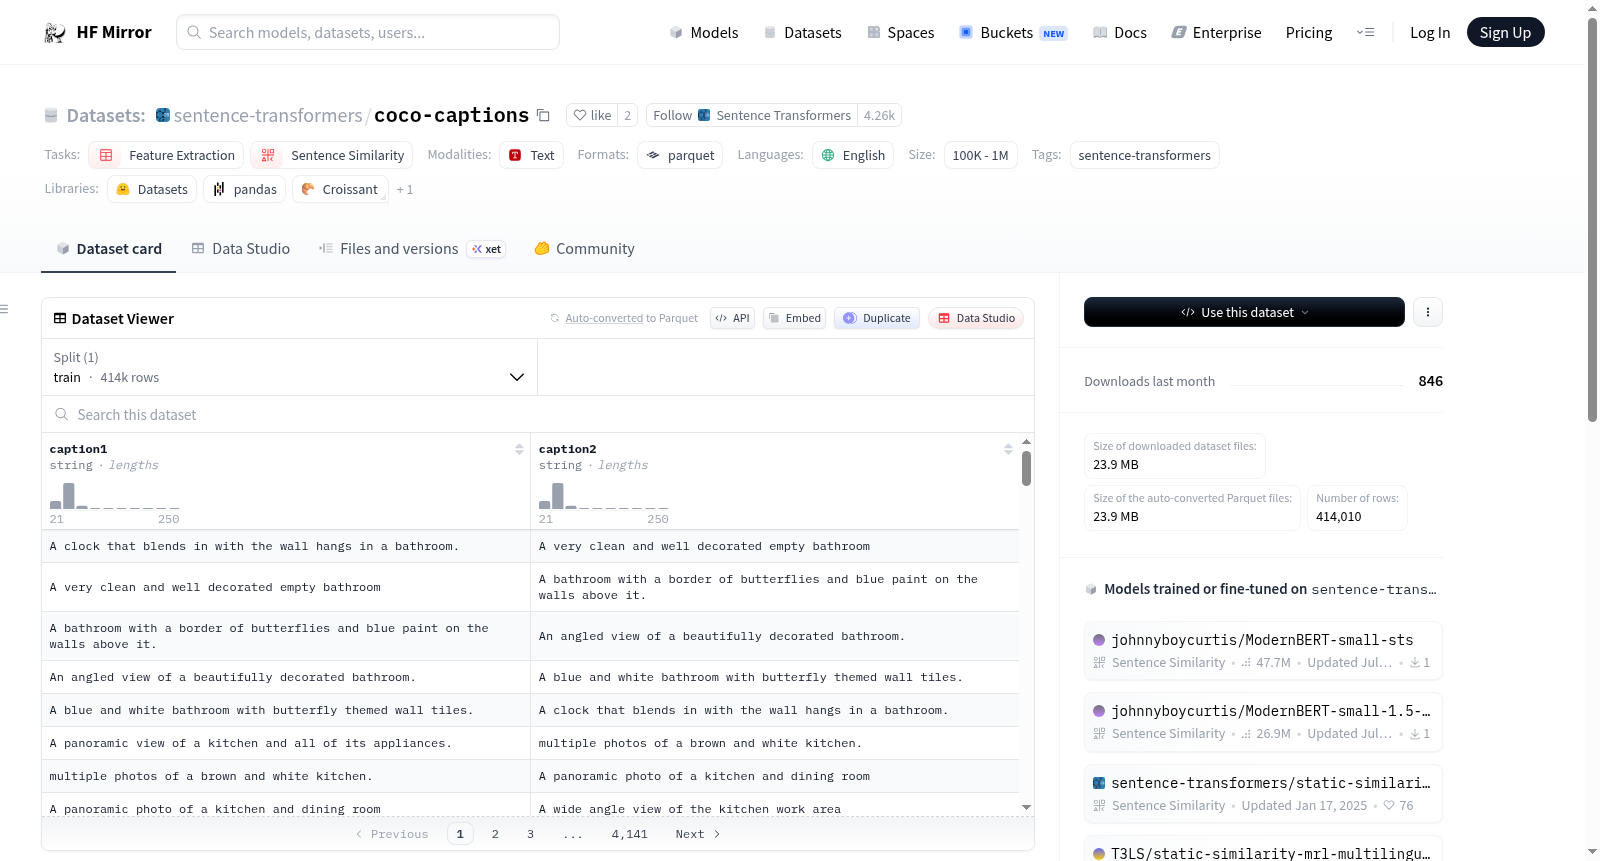This screenshot has height=861, width=1600.
Task: Open the Dataset card tab
Action: (109, 249)
